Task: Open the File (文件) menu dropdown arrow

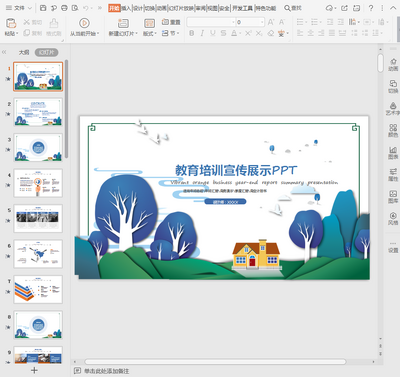Action: pos(29,8)
